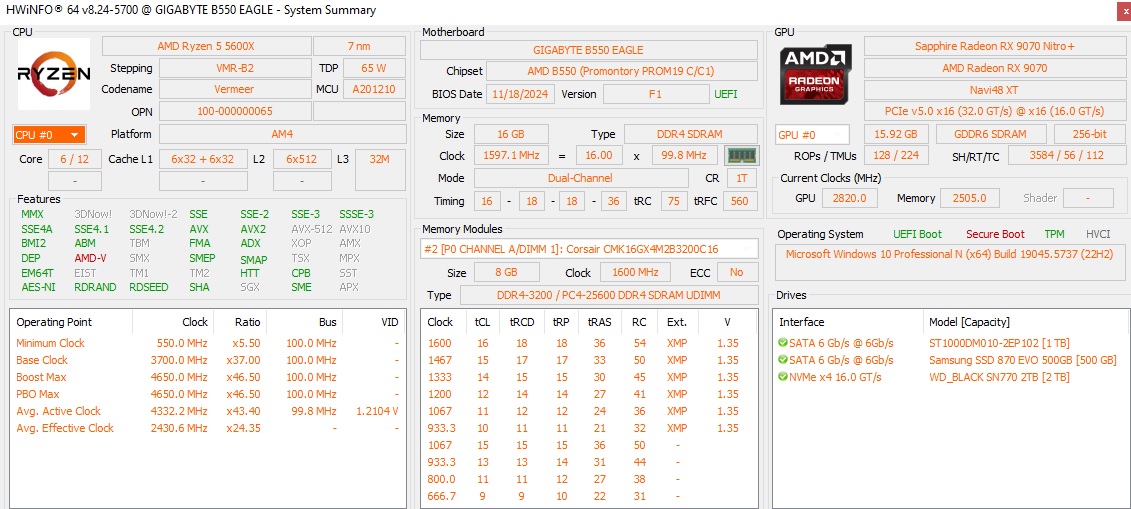Click the ECC No value field

pos(736,273)
